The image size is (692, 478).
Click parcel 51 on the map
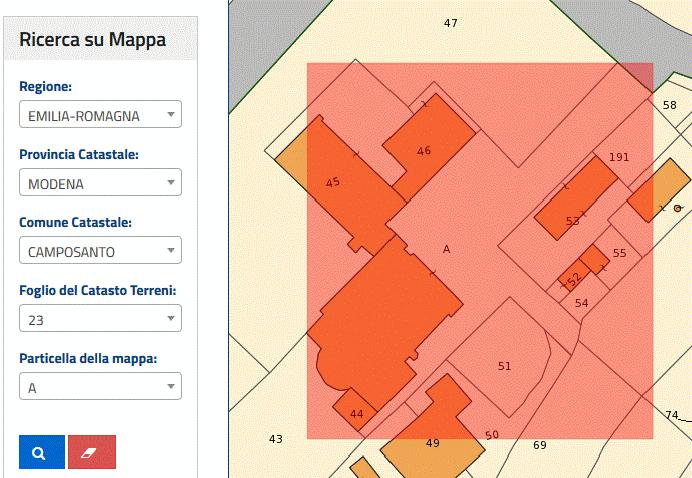[504, 366]
